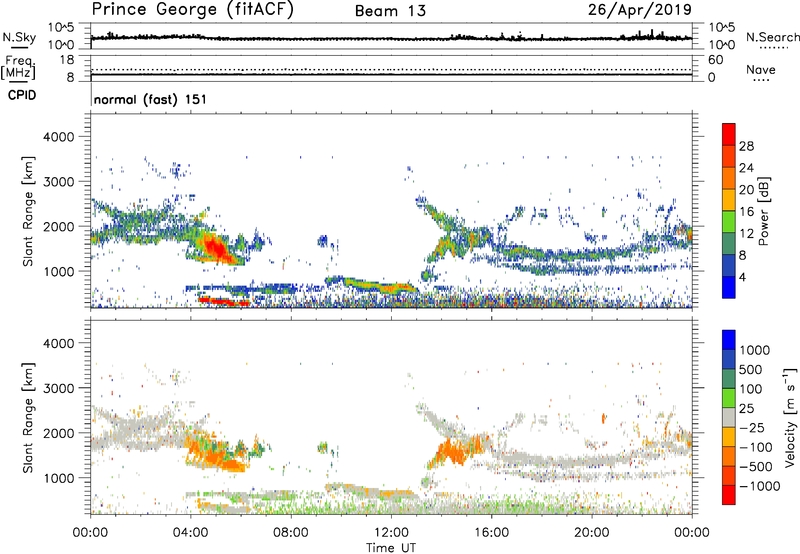Click the red bottom segment of the Velocity colorbar
Screen dimensions: 800x554
coord(729,495)
